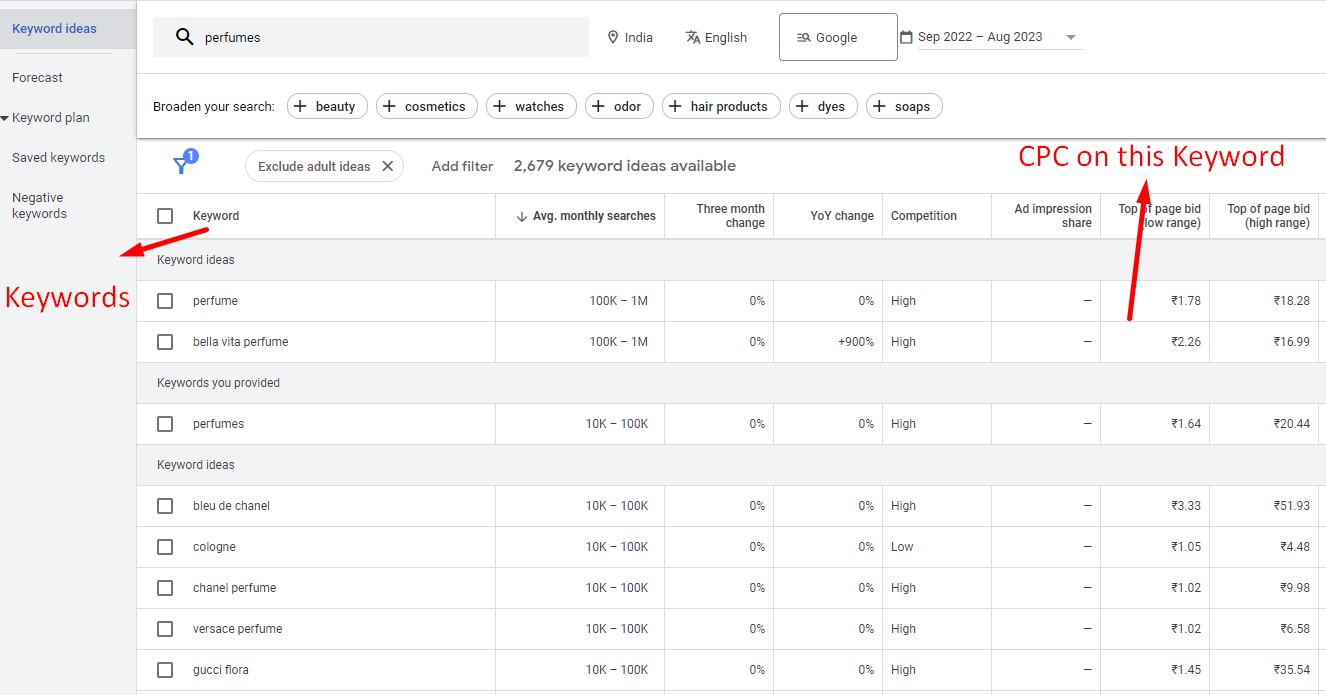The width and height of the screenshot is (1326, 695).
Task: Open Negative keywords in sidebar
Action: [x=40, y=205]
